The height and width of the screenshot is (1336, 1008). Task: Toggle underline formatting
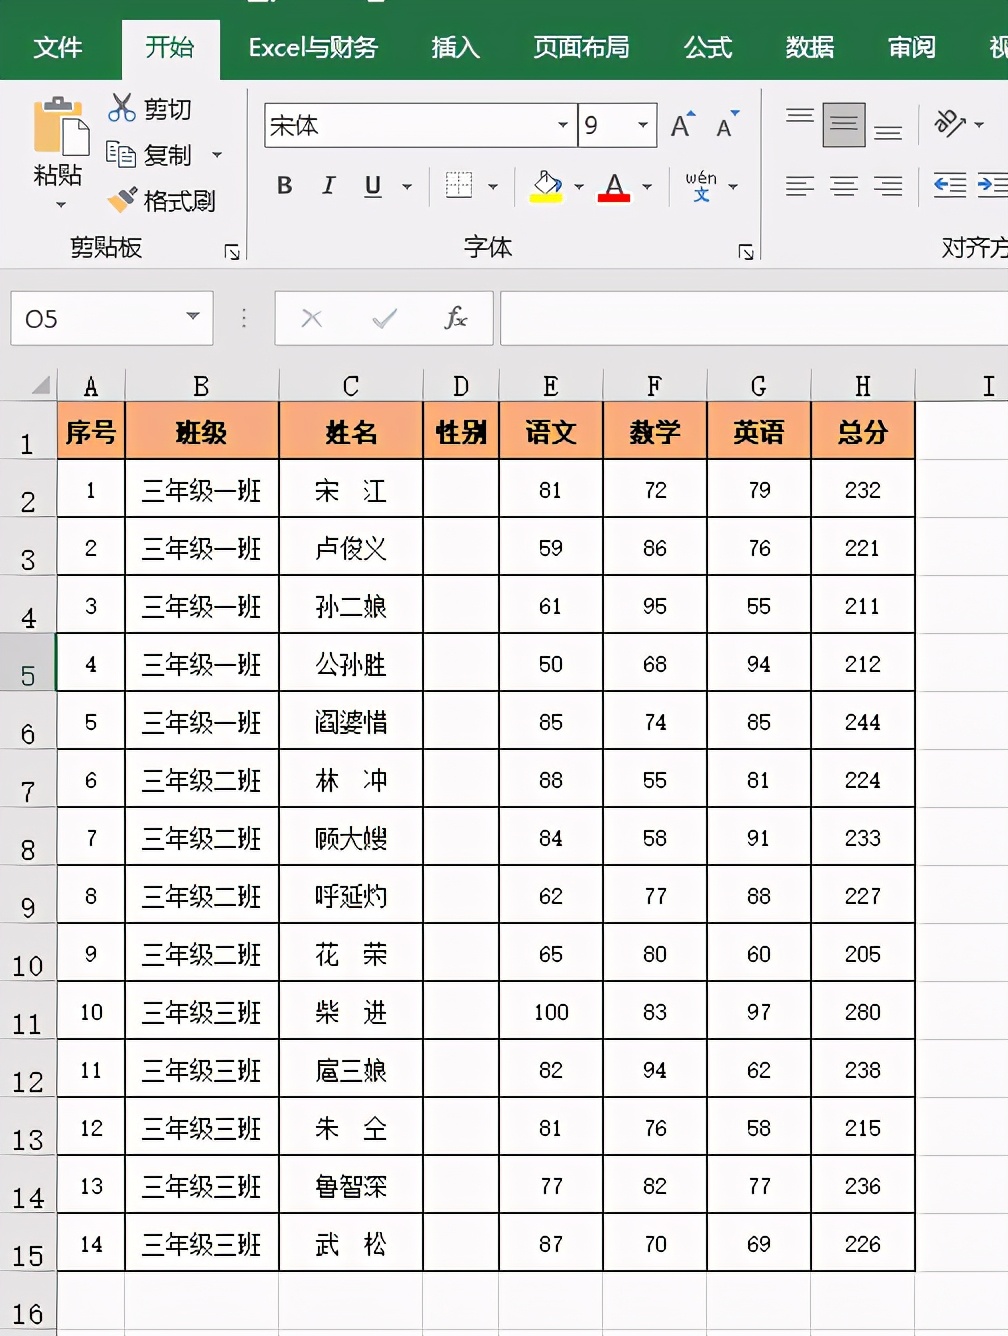coord(370,186)
